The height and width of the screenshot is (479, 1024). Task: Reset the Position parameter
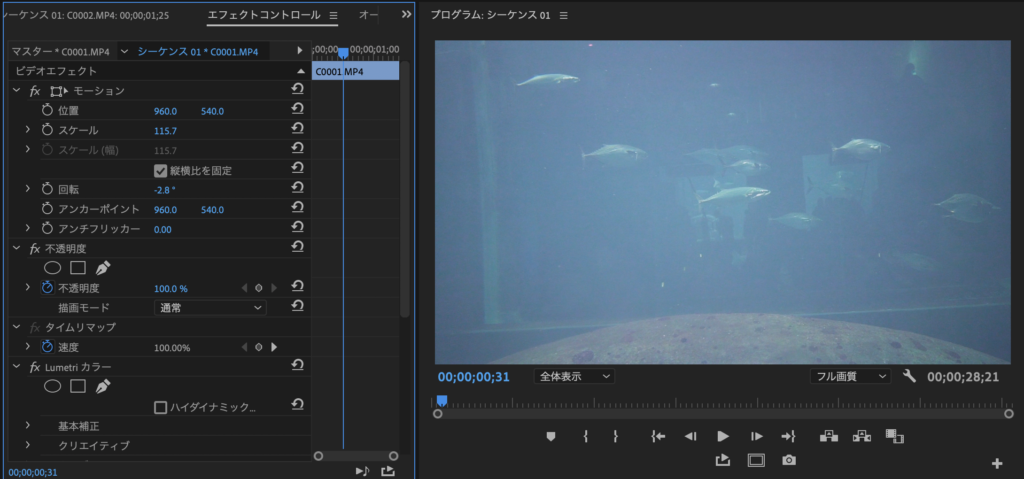pos(297,110)
